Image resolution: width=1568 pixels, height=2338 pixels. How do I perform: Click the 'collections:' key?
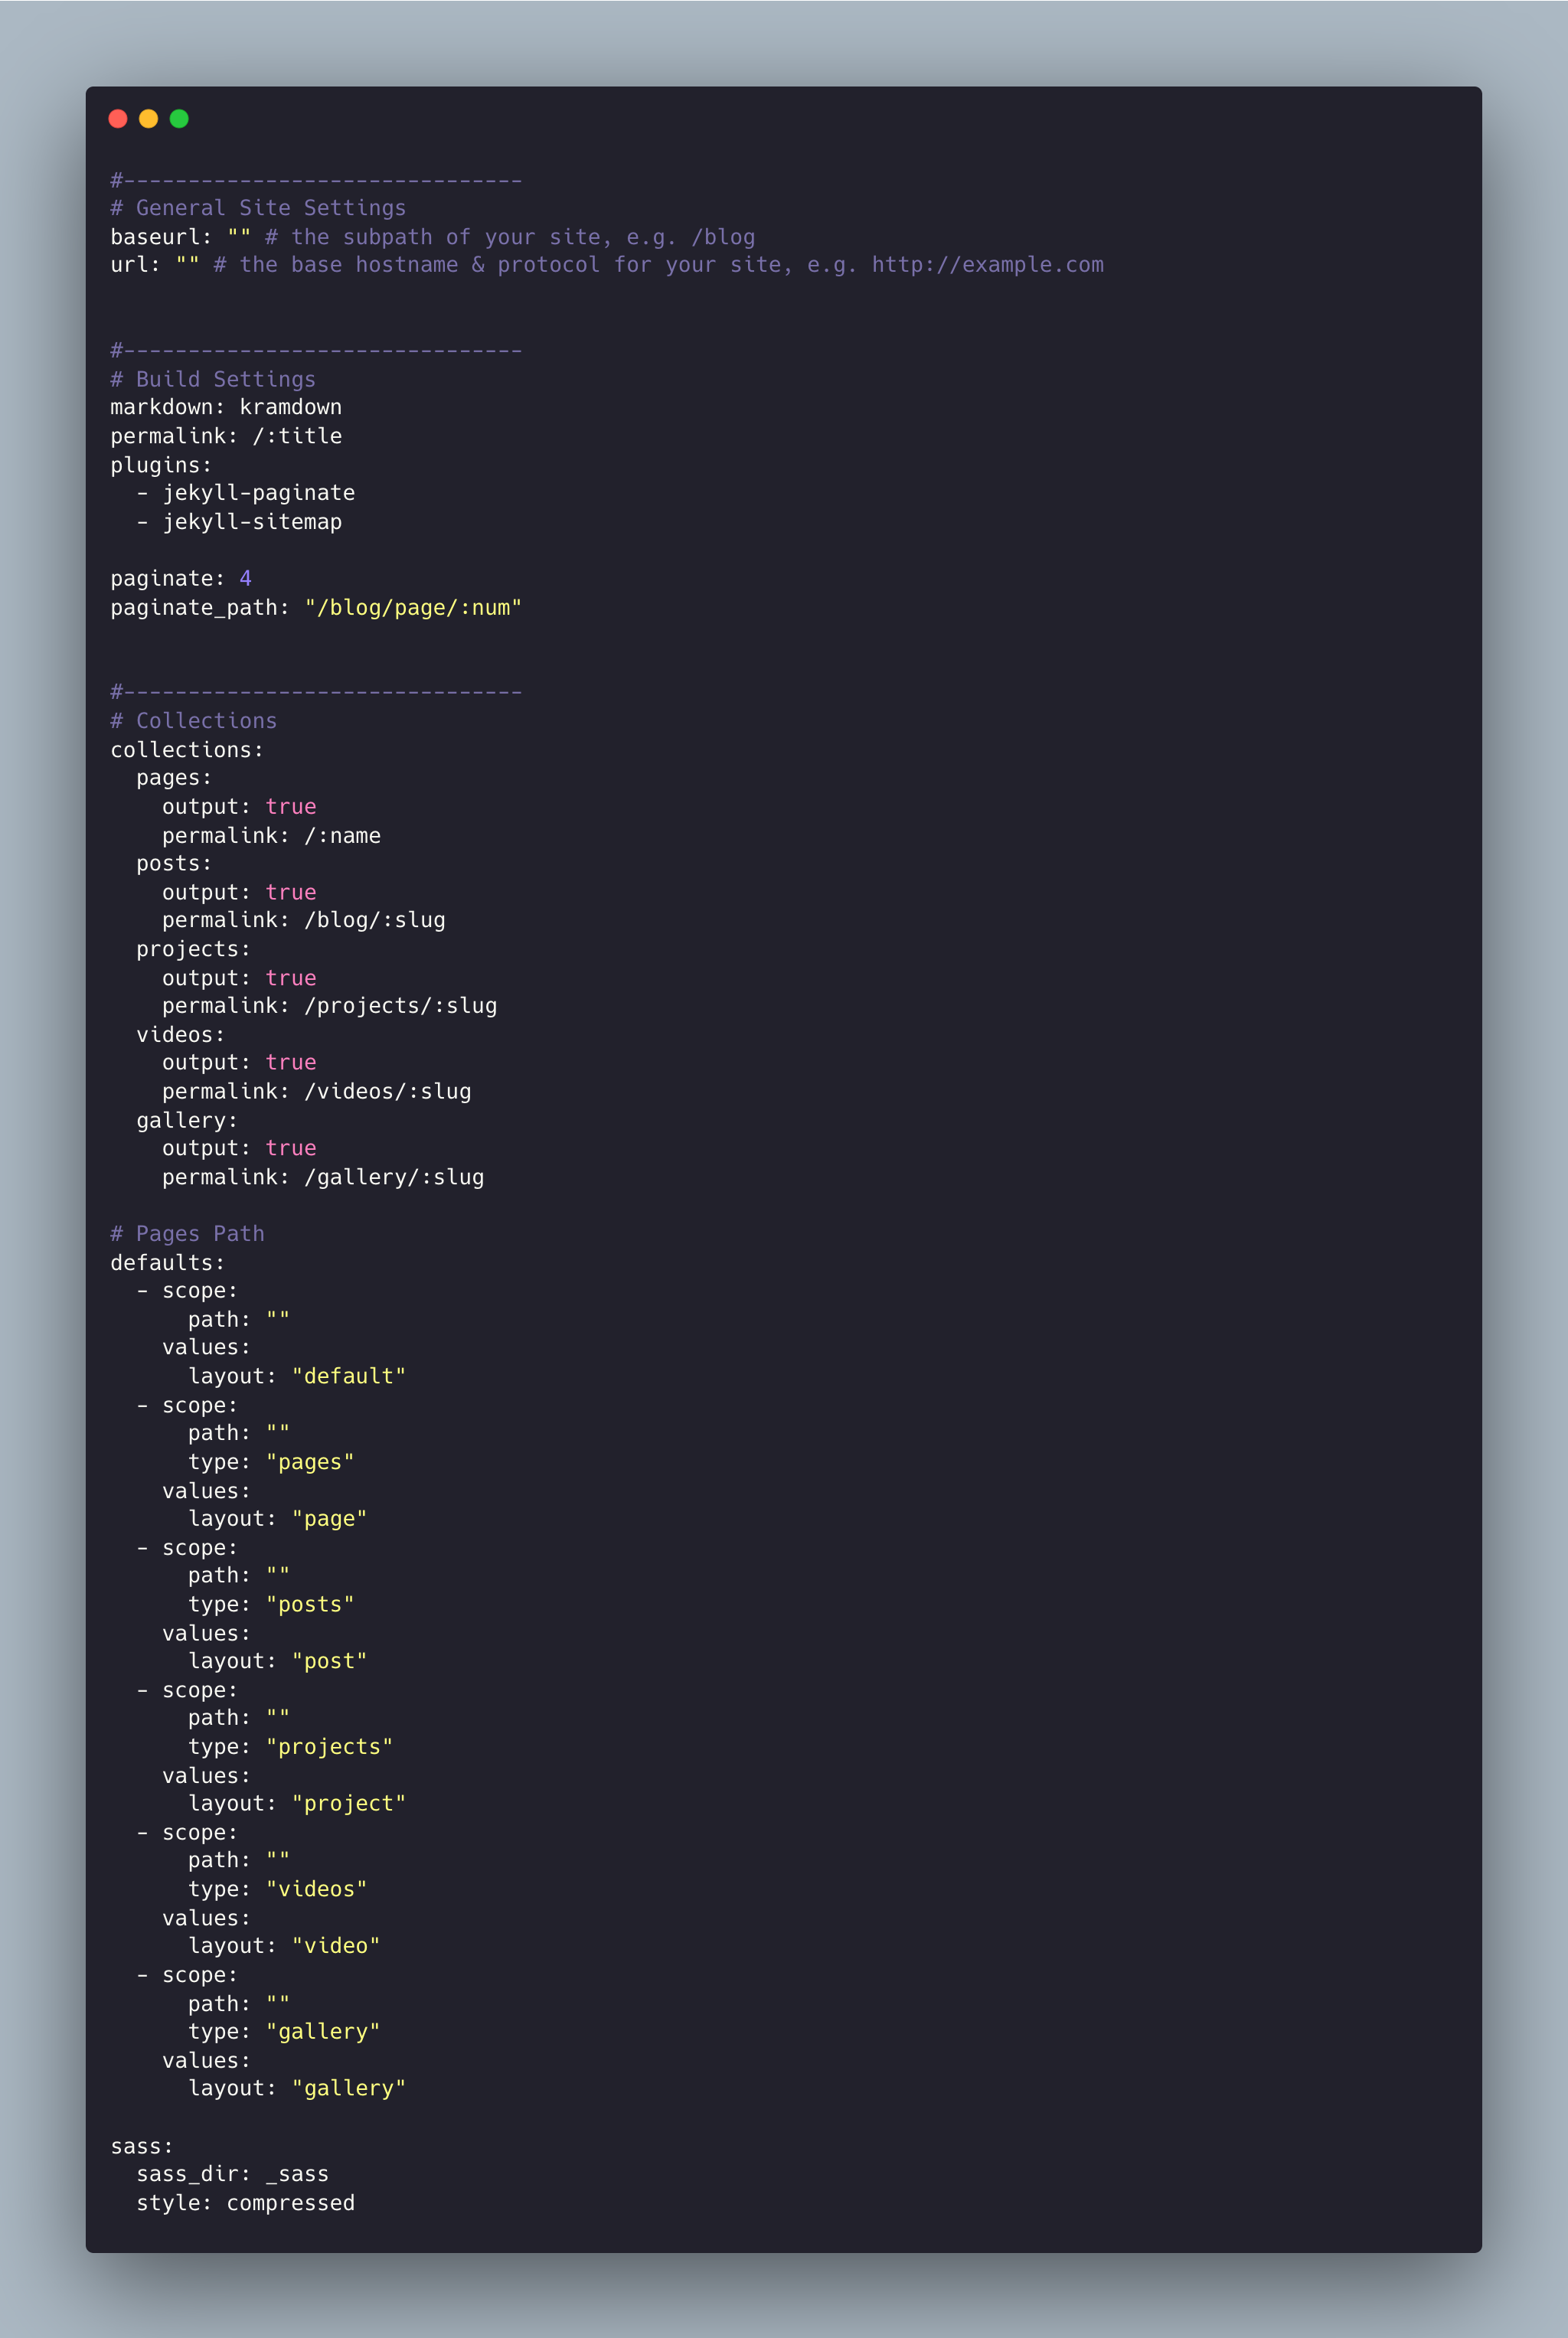187,750
